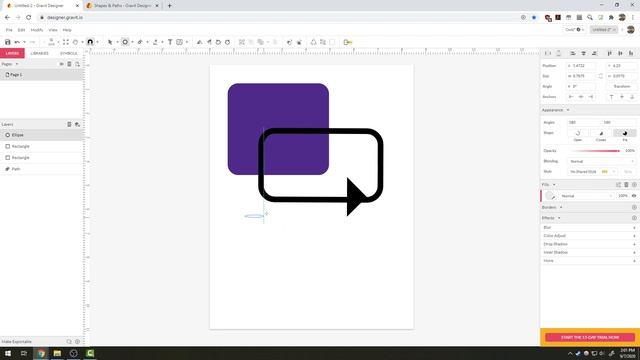Open the Edit menu

21,30
